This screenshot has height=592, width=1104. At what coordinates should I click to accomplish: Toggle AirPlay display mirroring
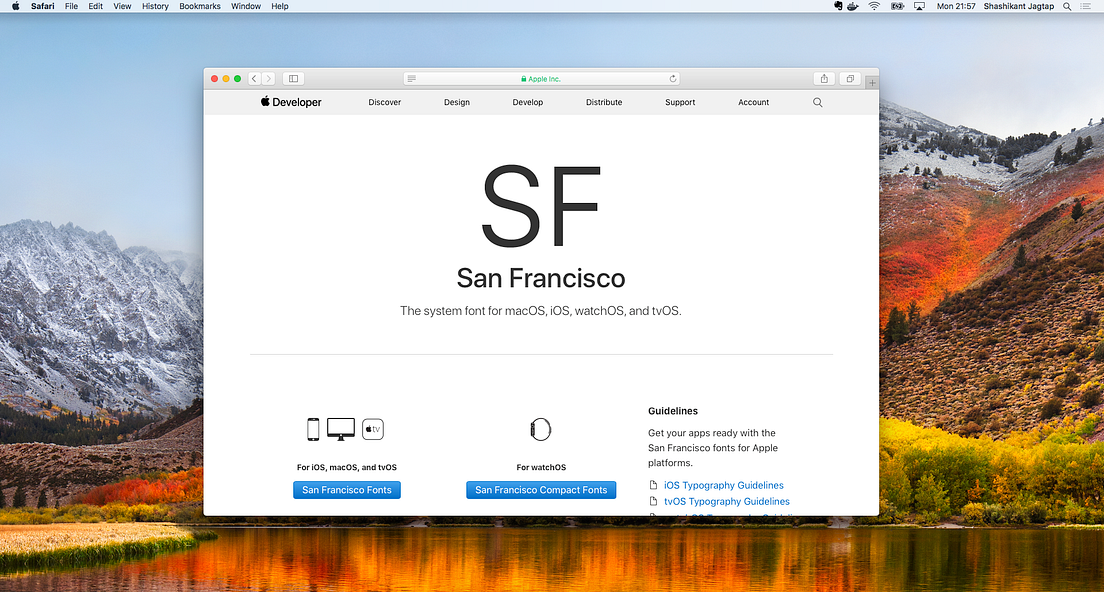[919, 6]
